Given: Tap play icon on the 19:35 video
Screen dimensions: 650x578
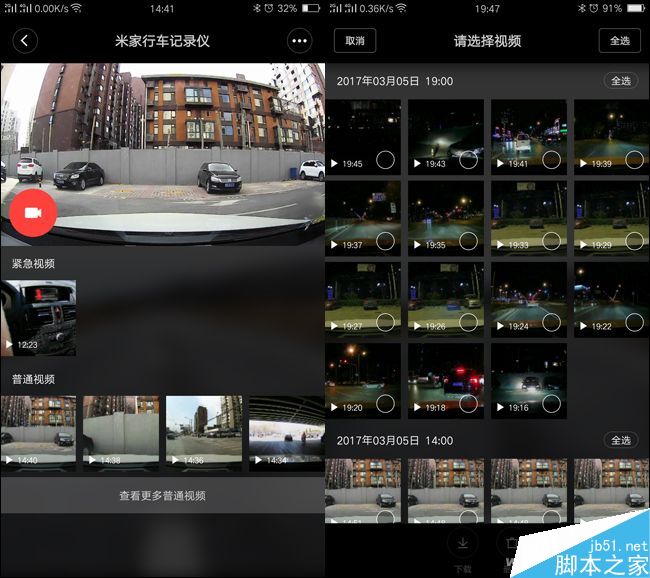Looking at the screenshot, I should [417, 245].
